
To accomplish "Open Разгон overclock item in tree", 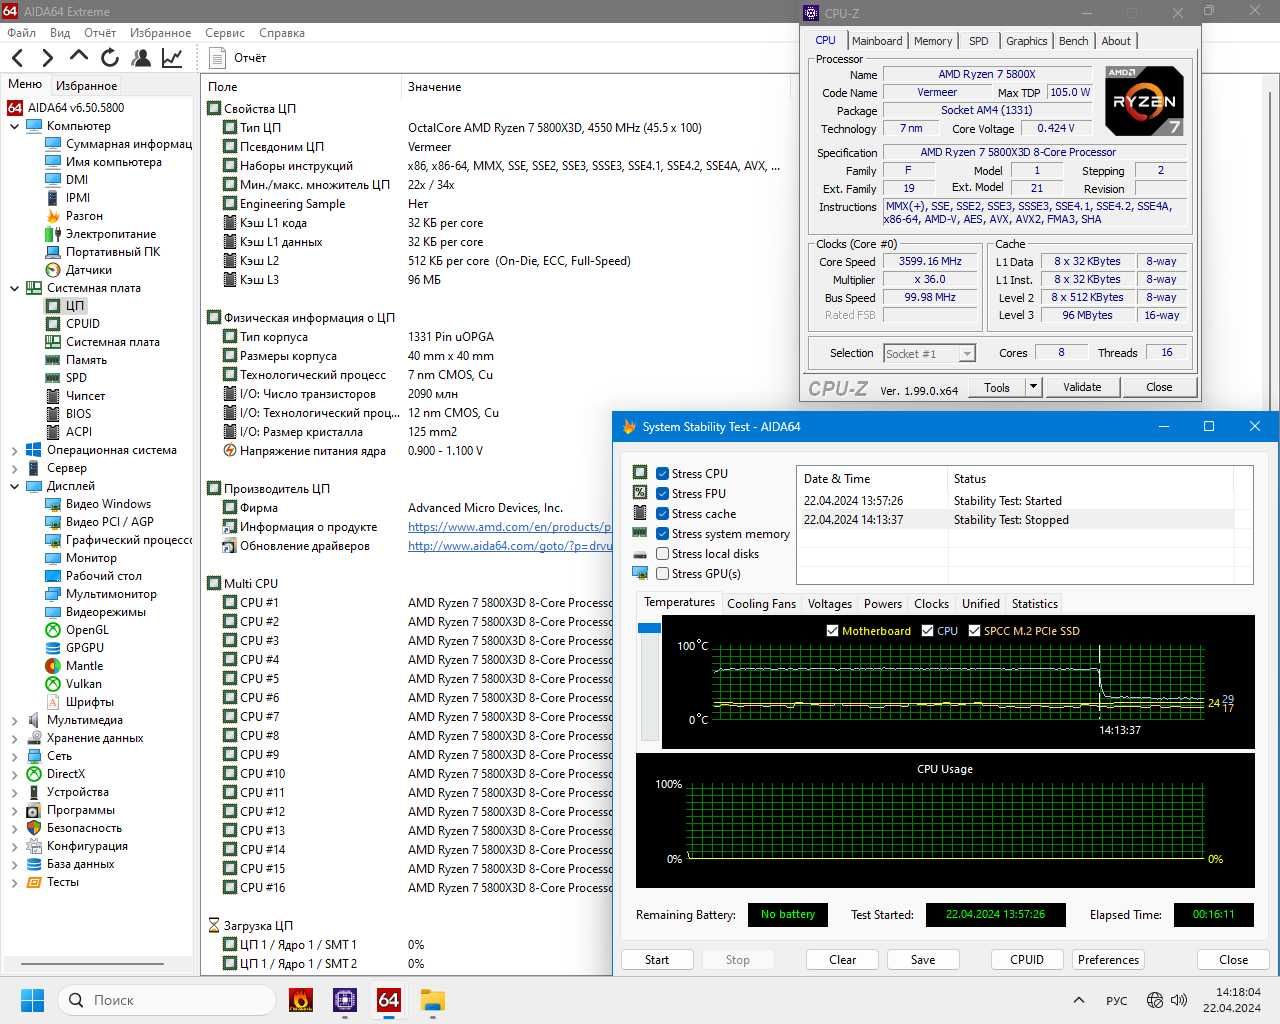I will (x=84, y=216).
